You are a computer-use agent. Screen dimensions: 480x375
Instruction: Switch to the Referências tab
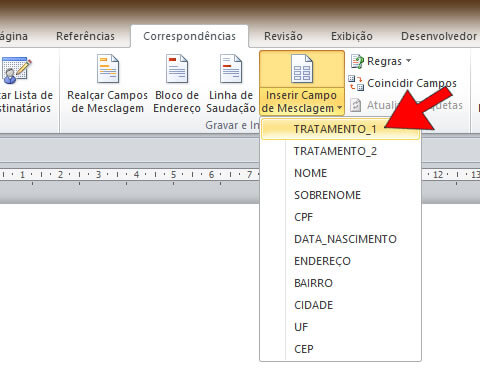point(85,36)
